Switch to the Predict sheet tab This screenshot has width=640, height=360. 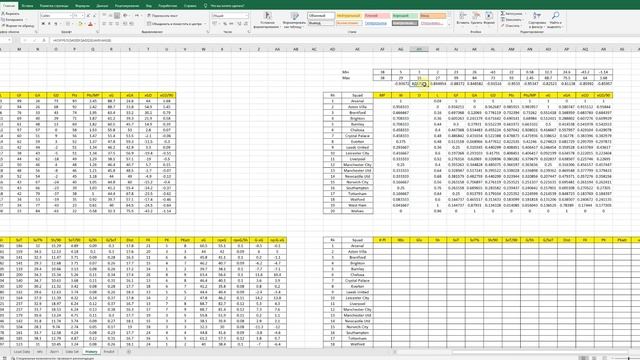(109, 351)
